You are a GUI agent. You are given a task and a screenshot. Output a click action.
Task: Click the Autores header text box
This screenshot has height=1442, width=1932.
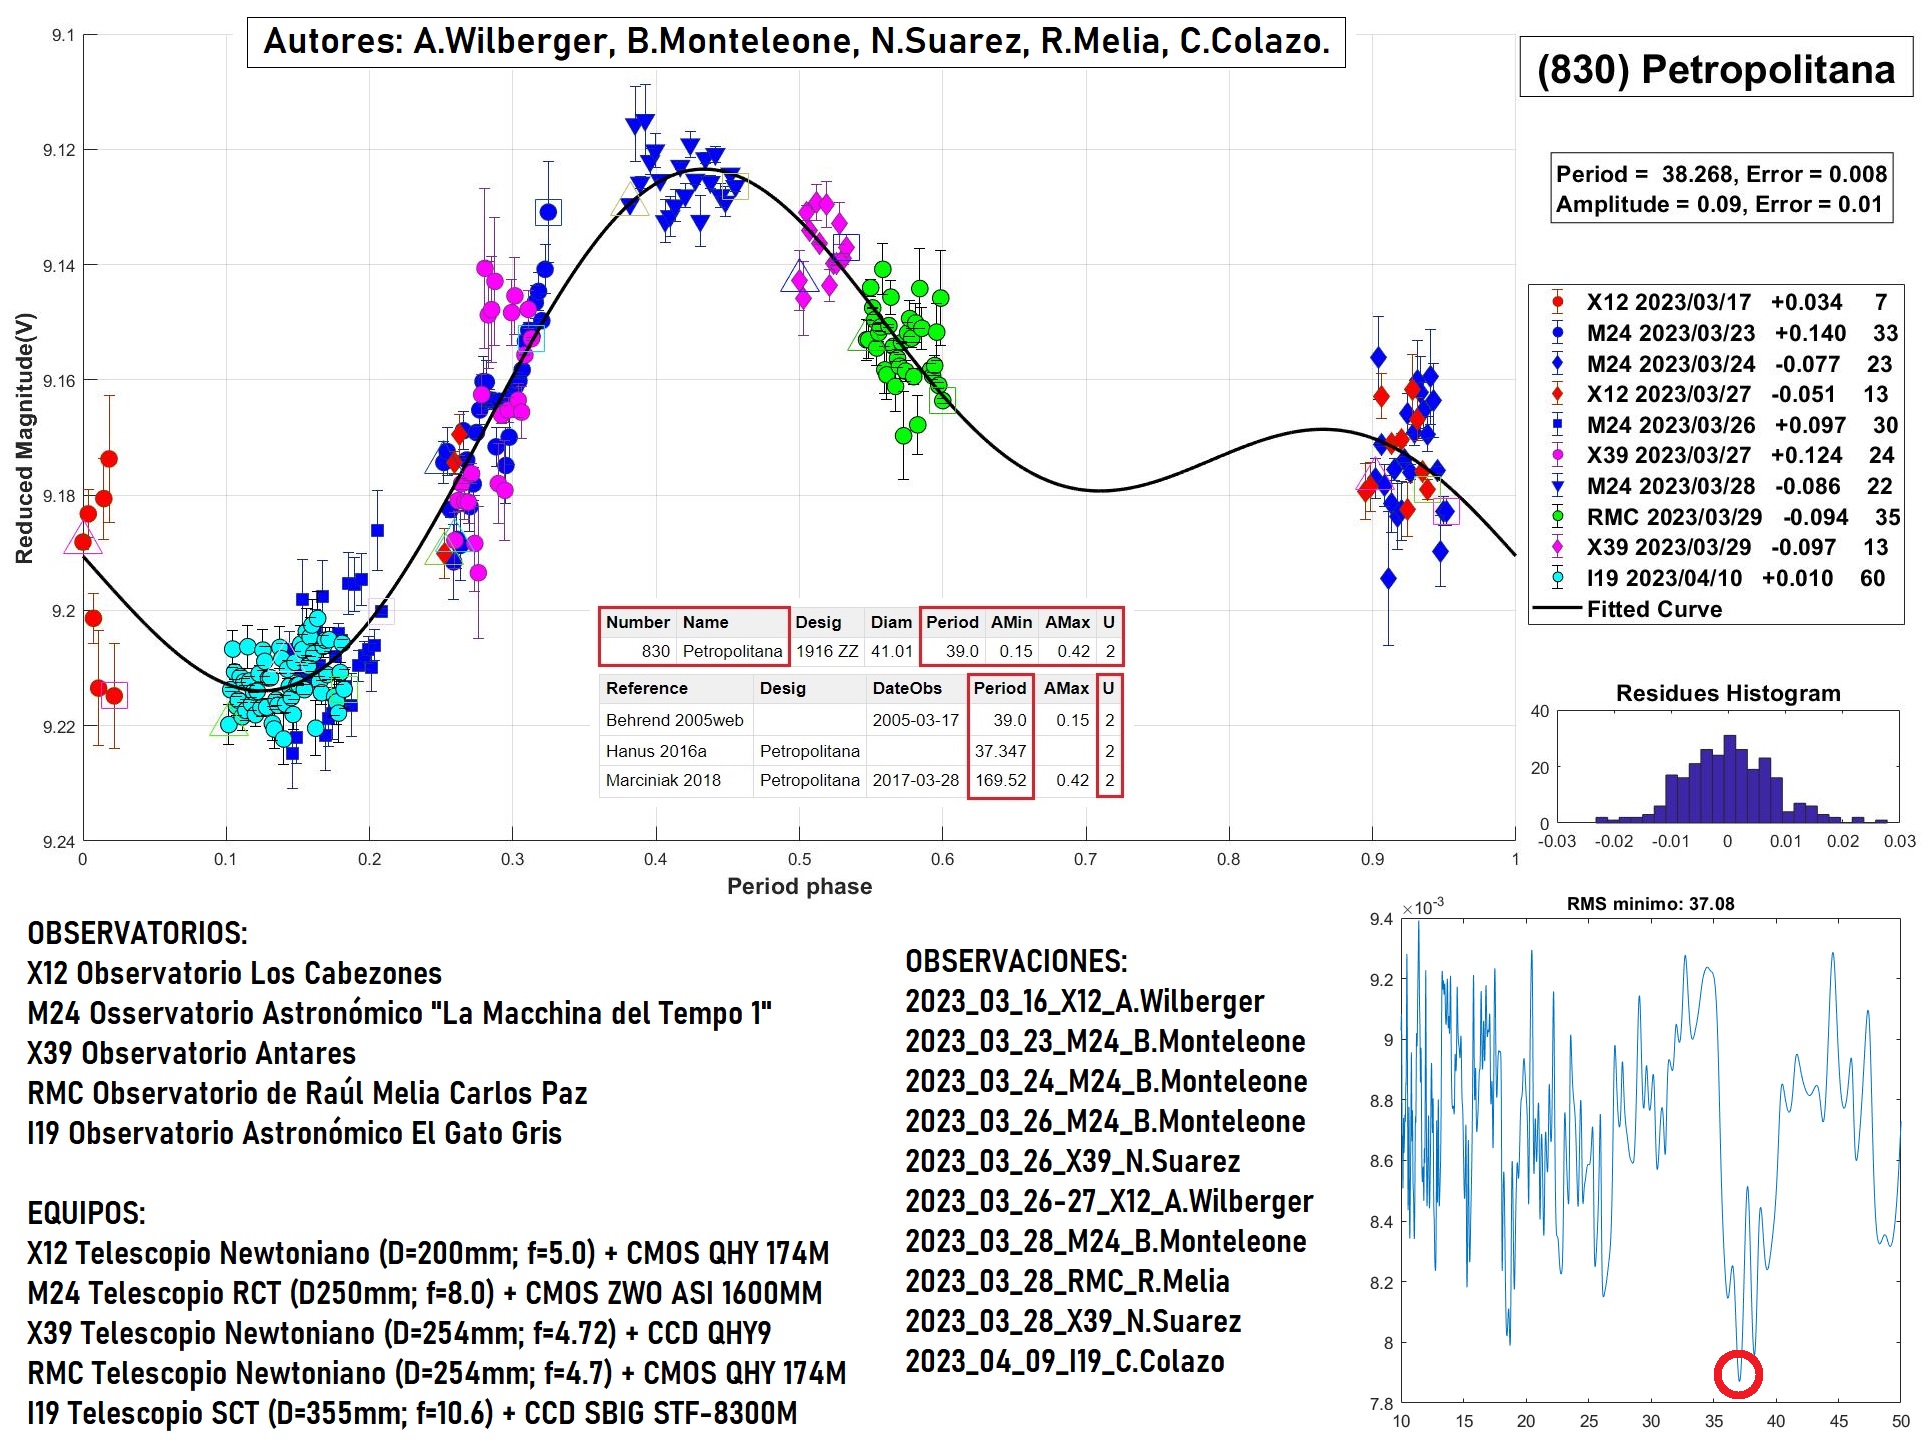(796, 42)
